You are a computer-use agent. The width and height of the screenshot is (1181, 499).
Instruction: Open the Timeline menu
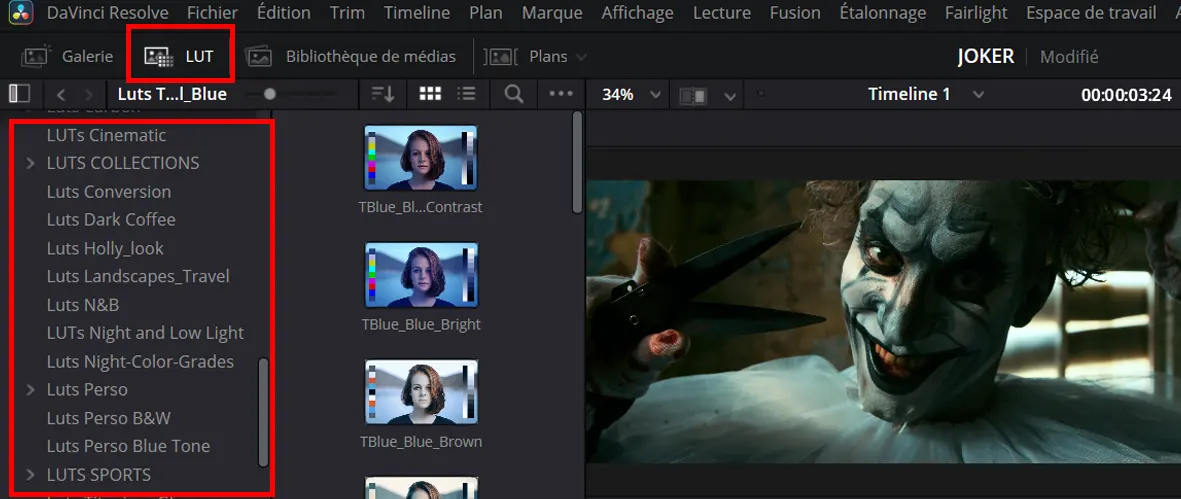(417, 13)
